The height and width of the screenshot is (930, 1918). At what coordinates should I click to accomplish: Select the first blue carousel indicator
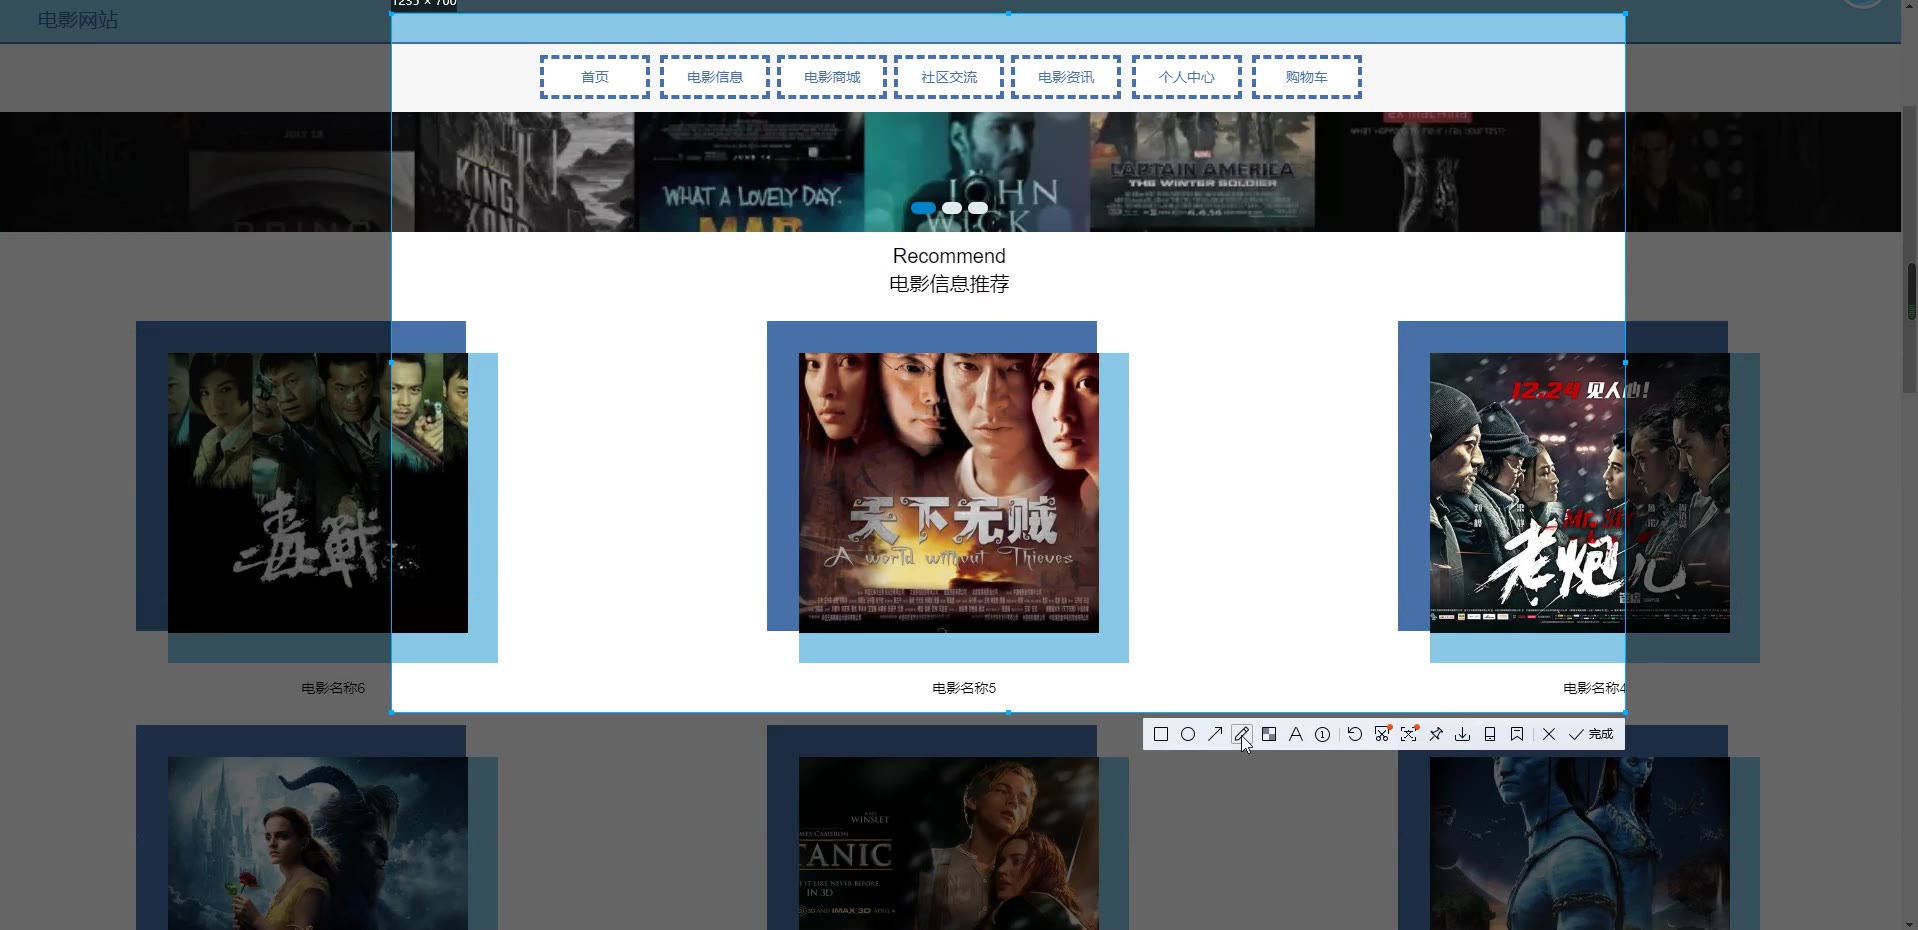[924, 208]
